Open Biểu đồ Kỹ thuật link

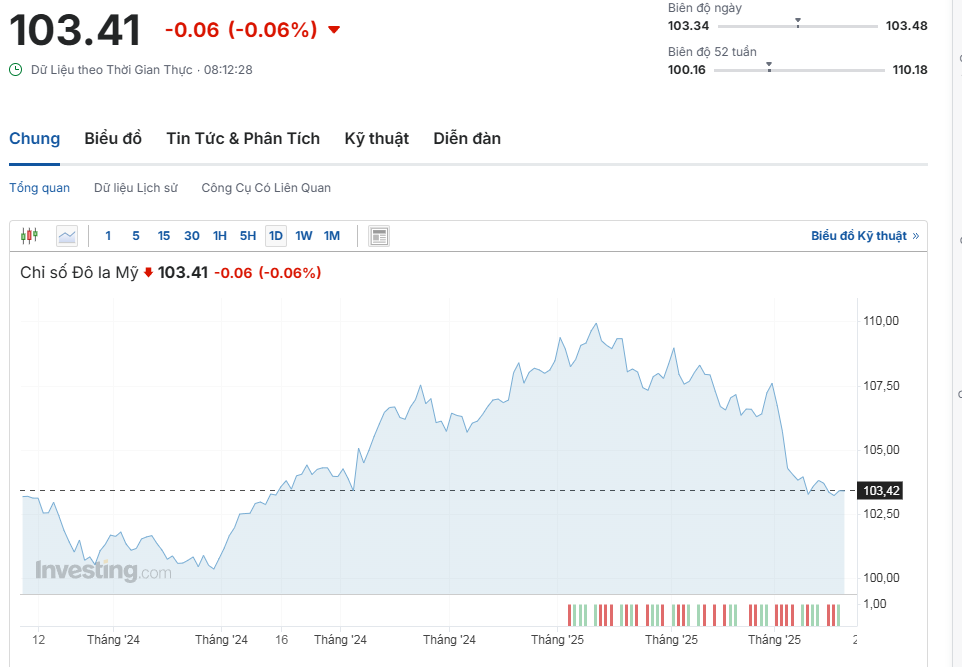(x=858, y=236)
